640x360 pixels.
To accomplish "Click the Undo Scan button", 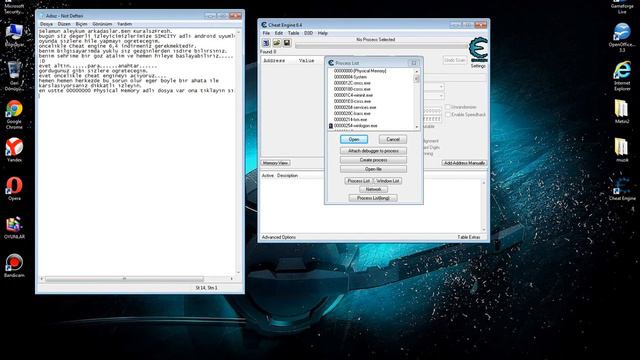I will (455, 60).
